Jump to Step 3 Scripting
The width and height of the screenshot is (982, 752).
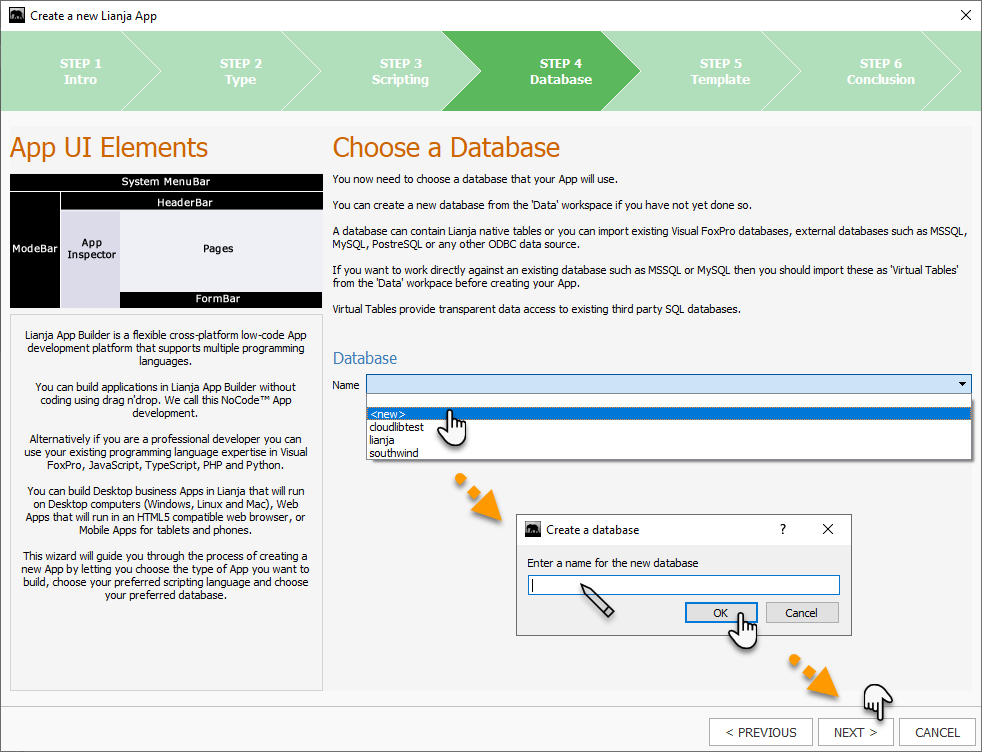click(400, 71)
